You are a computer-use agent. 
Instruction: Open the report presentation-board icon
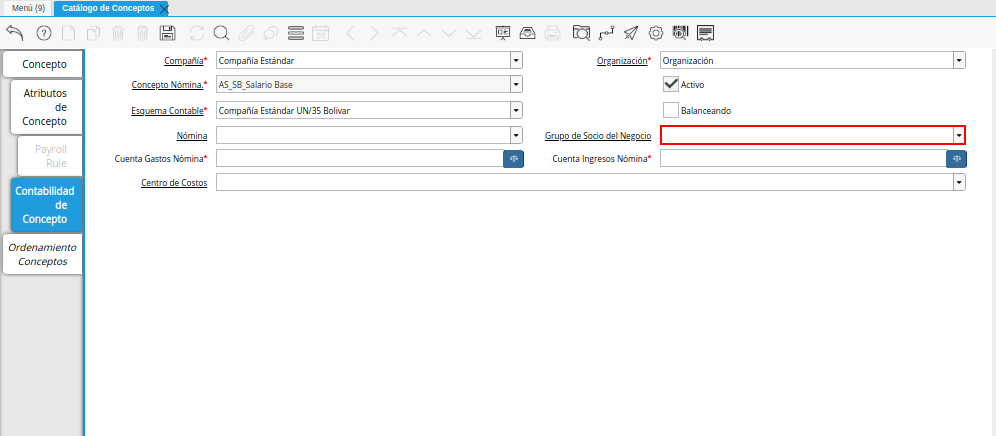pyautogui.click(x=503, y=33)
